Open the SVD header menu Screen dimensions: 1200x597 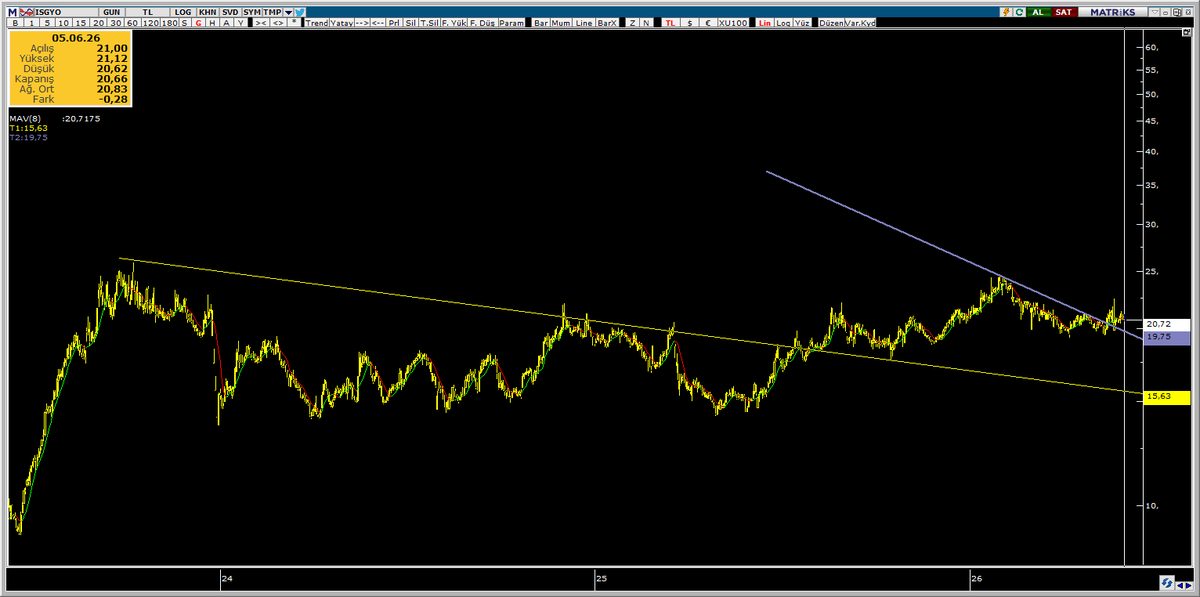tap(230, 12)
